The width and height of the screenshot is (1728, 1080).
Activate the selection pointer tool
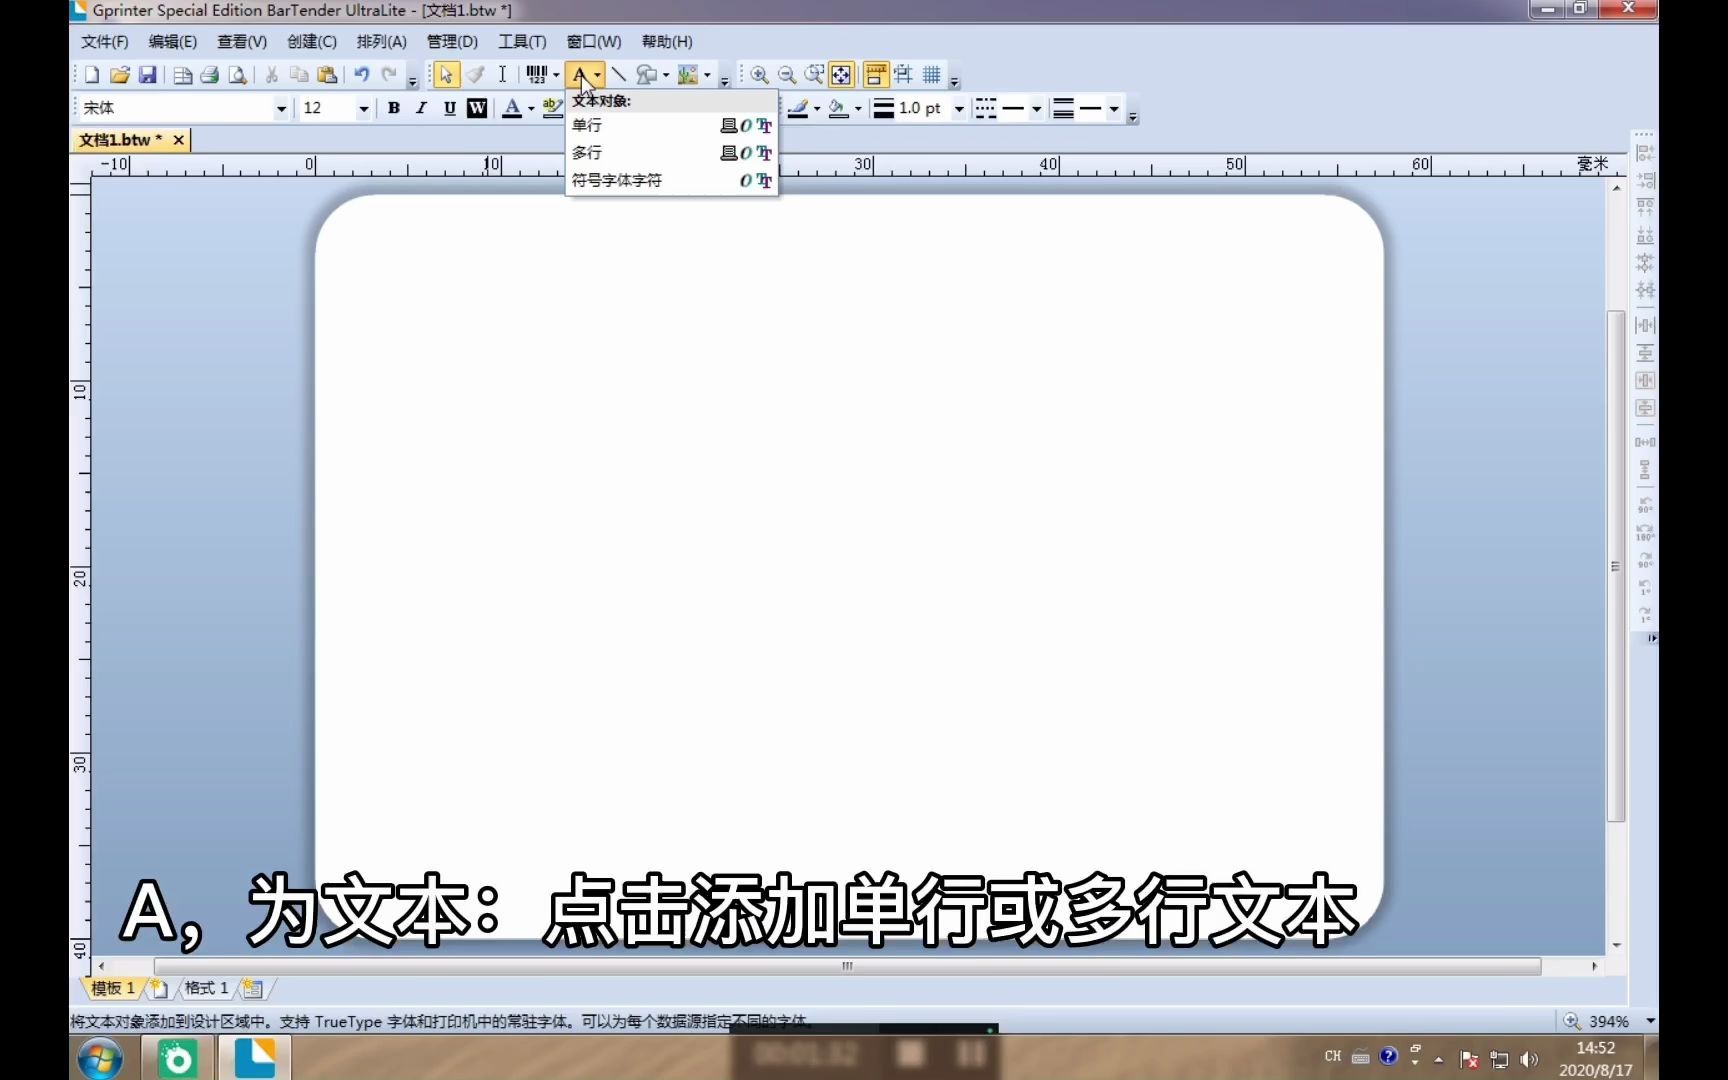[x=446, y=75]
